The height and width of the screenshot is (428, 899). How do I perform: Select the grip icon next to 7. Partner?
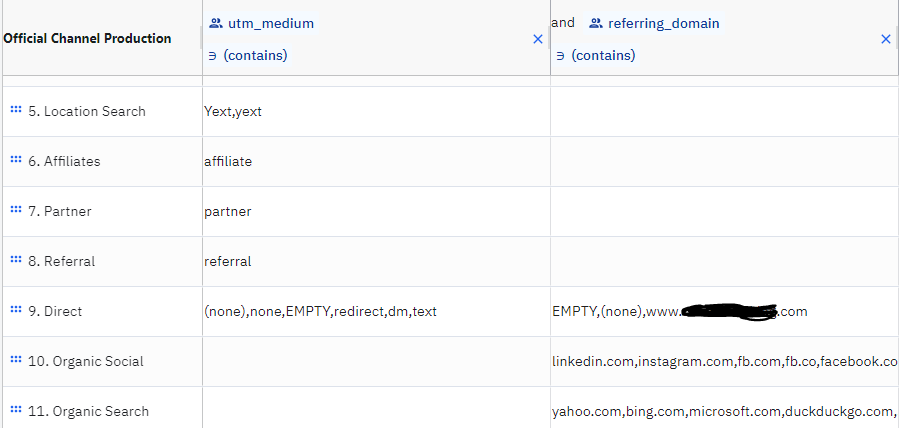(x=15, y=211)
